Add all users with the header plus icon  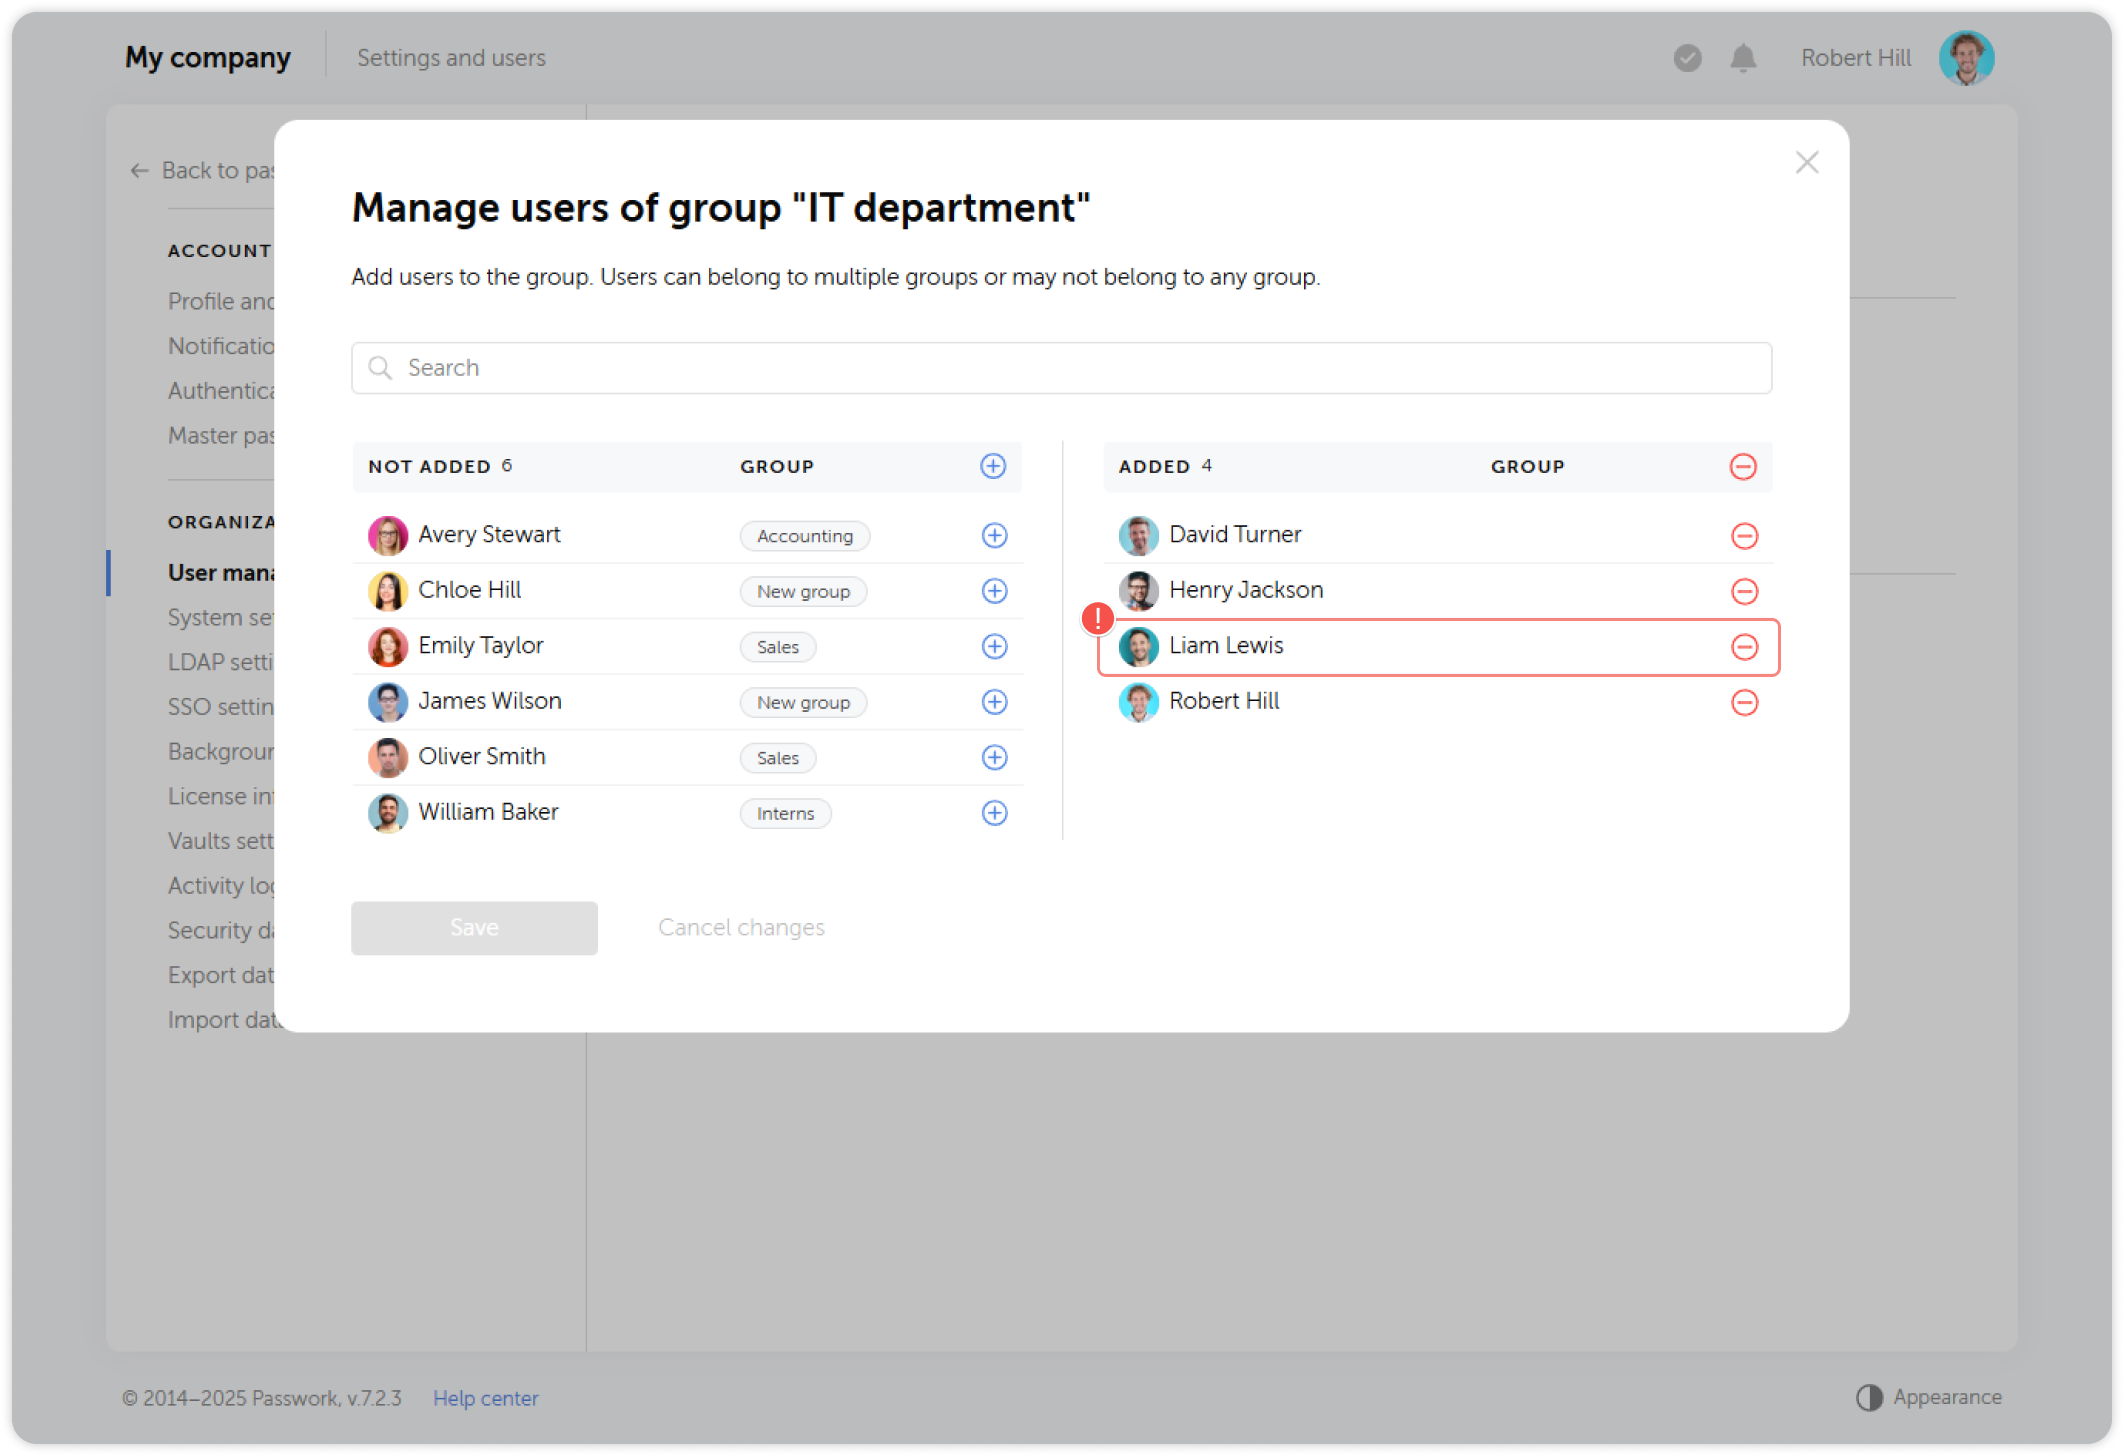992,466
